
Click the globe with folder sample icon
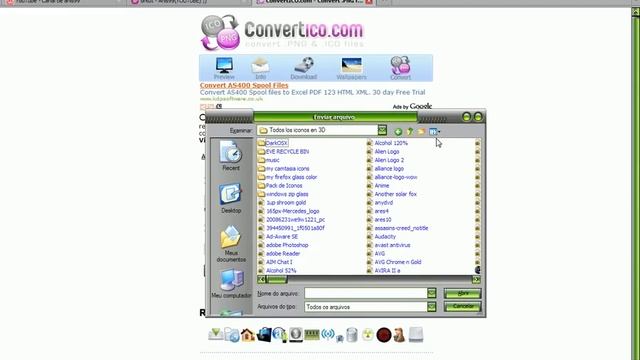(232, 335)
